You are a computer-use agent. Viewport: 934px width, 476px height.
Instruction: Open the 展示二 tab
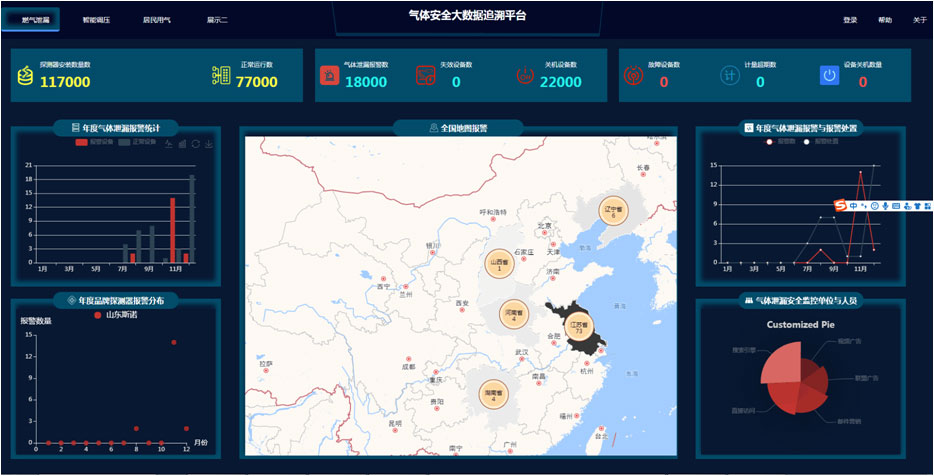click(217, 20)
